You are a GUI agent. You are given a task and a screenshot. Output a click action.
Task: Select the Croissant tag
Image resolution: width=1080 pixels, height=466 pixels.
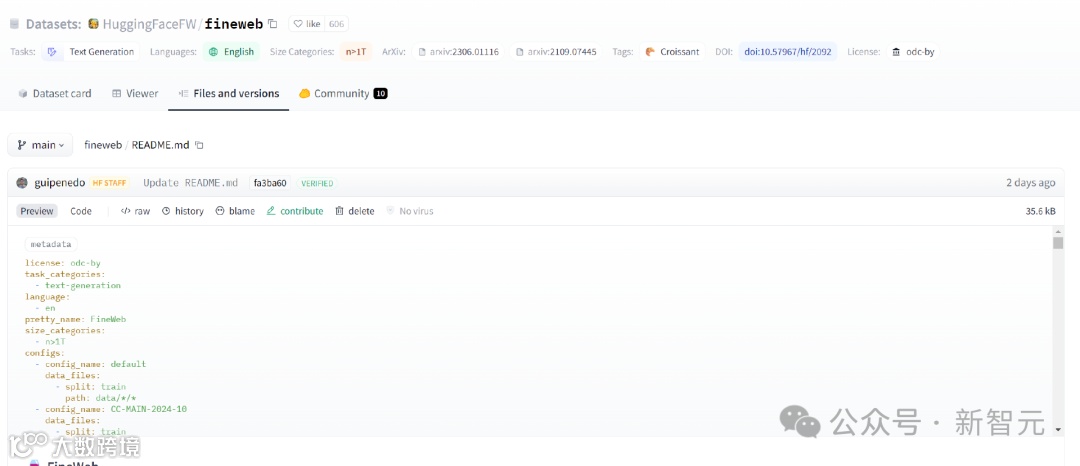point(672,52)
